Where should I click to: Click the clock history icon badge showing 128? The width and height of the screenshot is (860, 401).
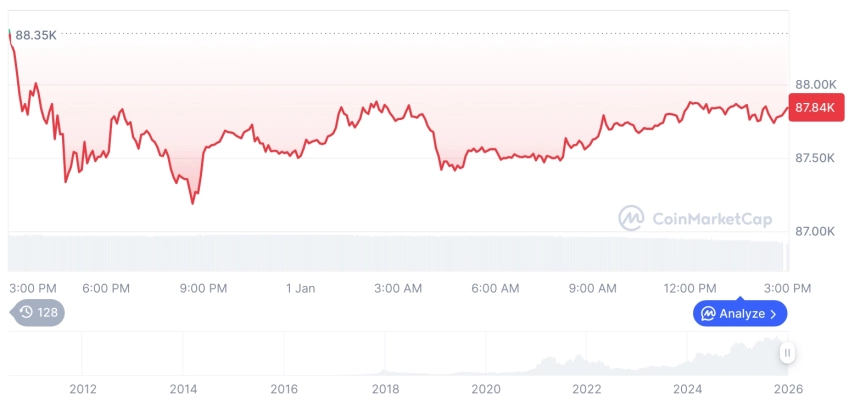coord(38,313)
